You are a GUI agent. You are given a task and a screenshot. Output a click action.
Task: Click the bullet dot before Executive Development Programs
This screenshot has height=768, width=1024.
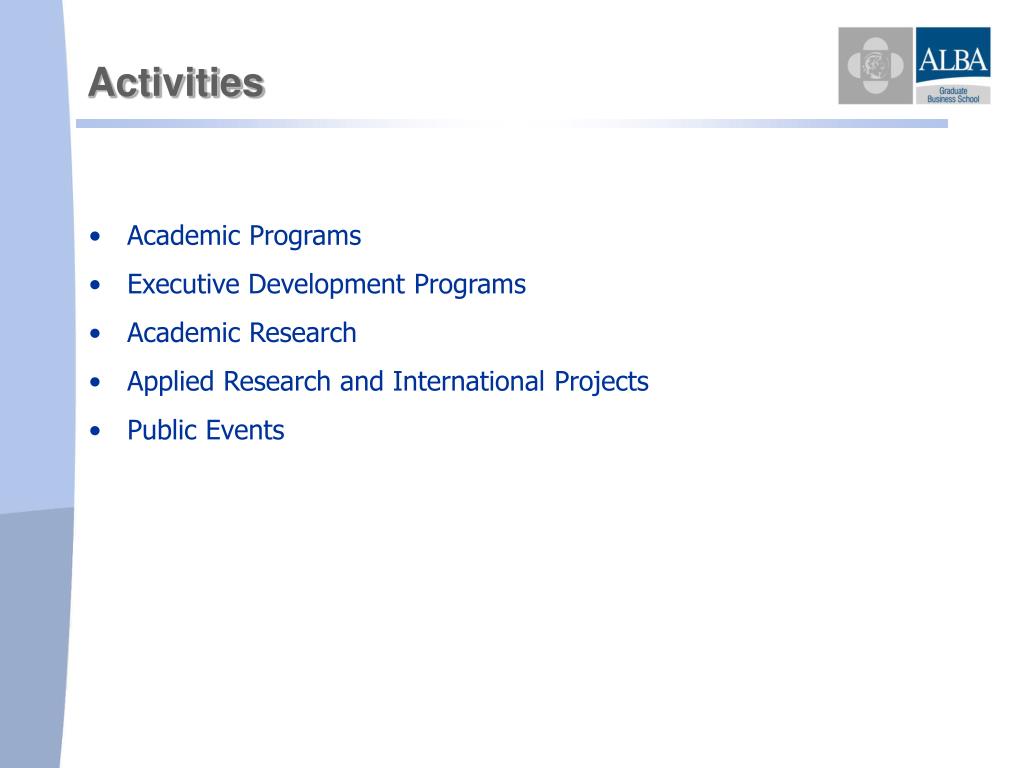click(94, 285)
